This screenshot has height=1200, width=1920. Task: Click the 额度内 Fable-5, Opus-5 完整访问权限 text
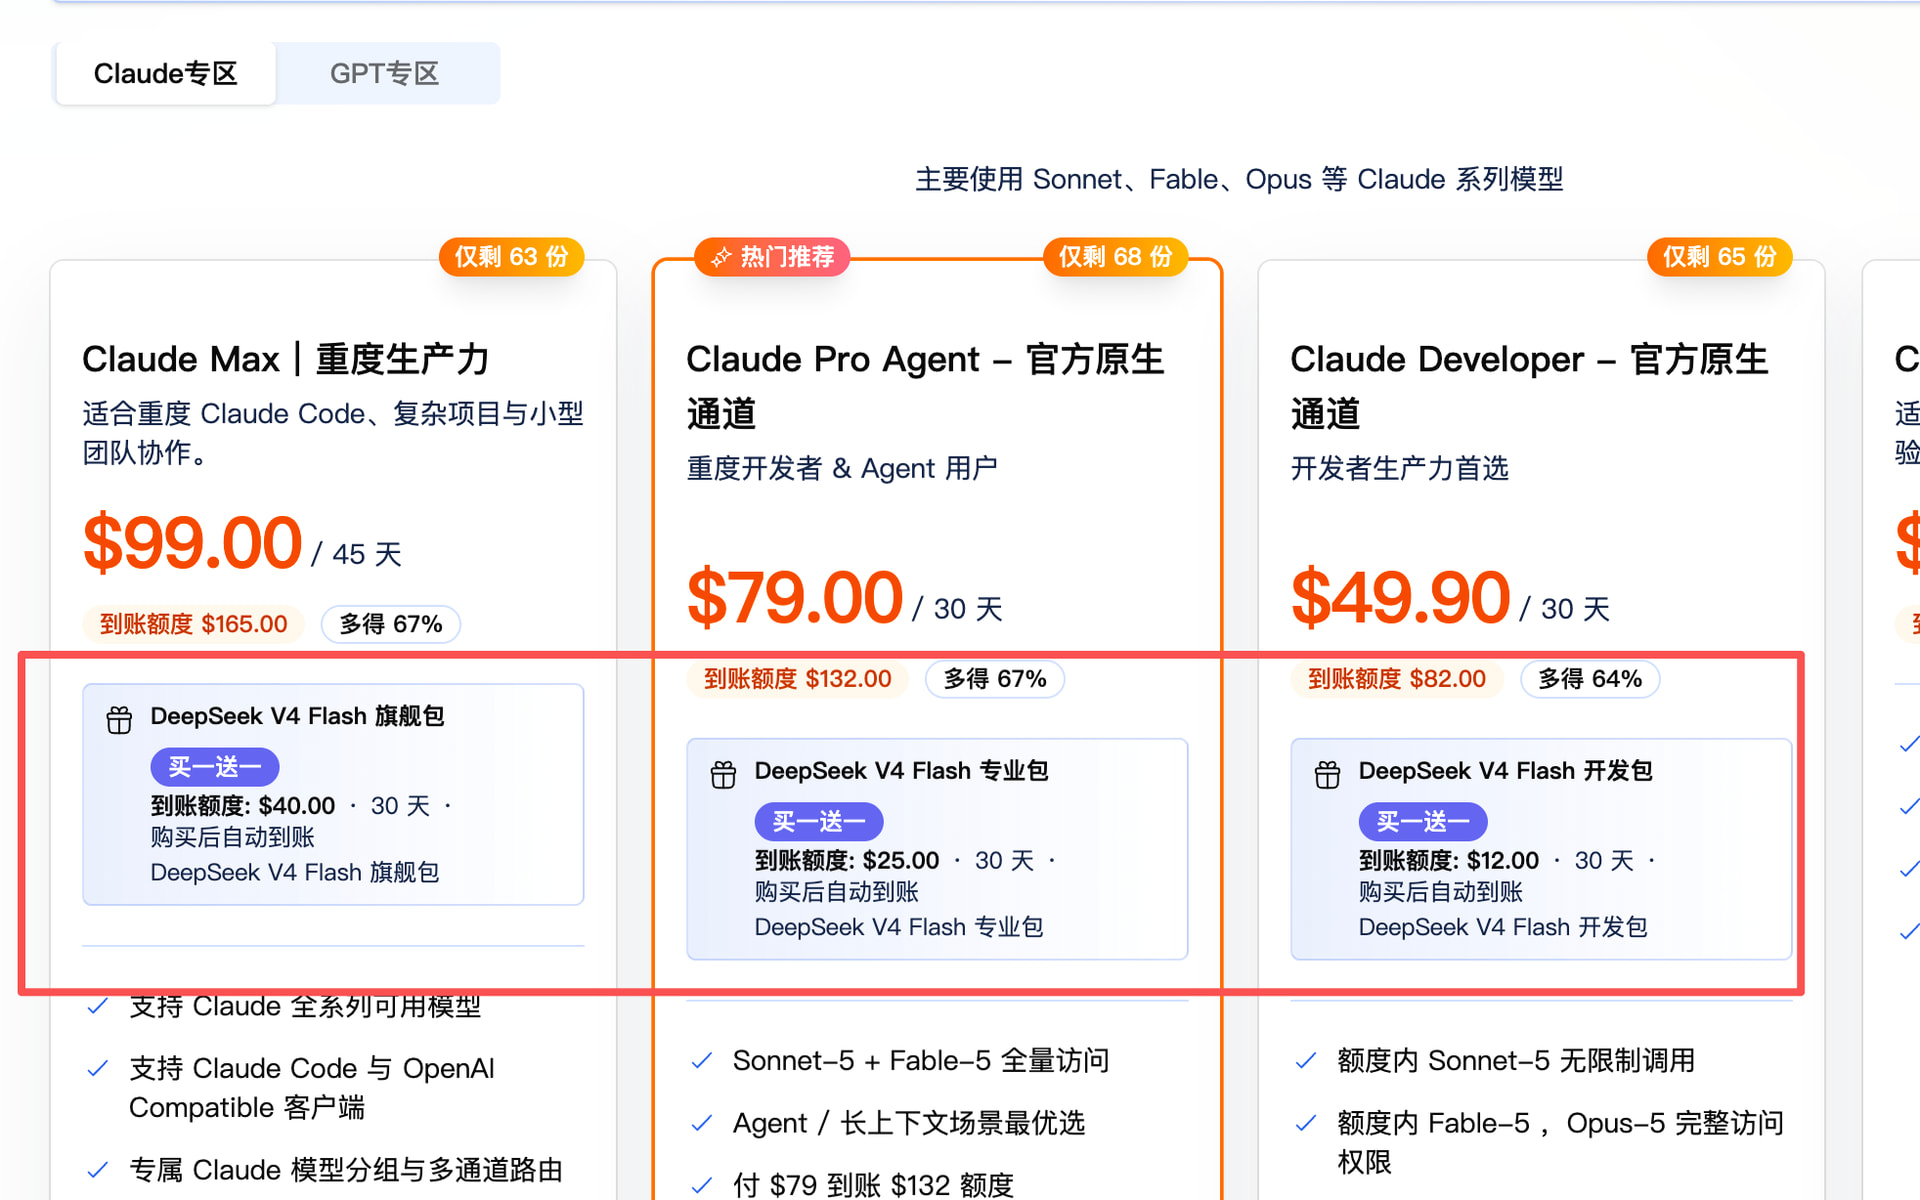(1561, 1143)
